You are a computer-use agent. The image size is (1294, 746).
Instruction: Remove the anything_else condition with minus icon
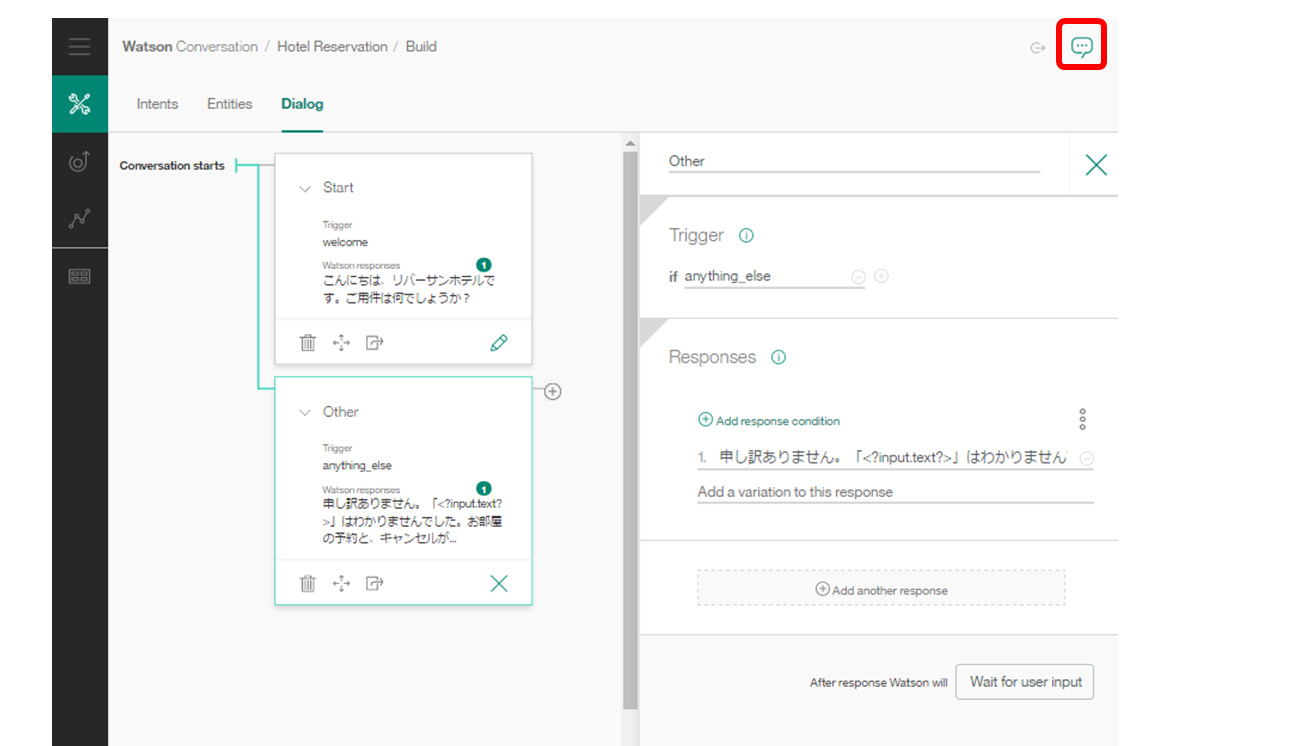[x=858, y=277]
